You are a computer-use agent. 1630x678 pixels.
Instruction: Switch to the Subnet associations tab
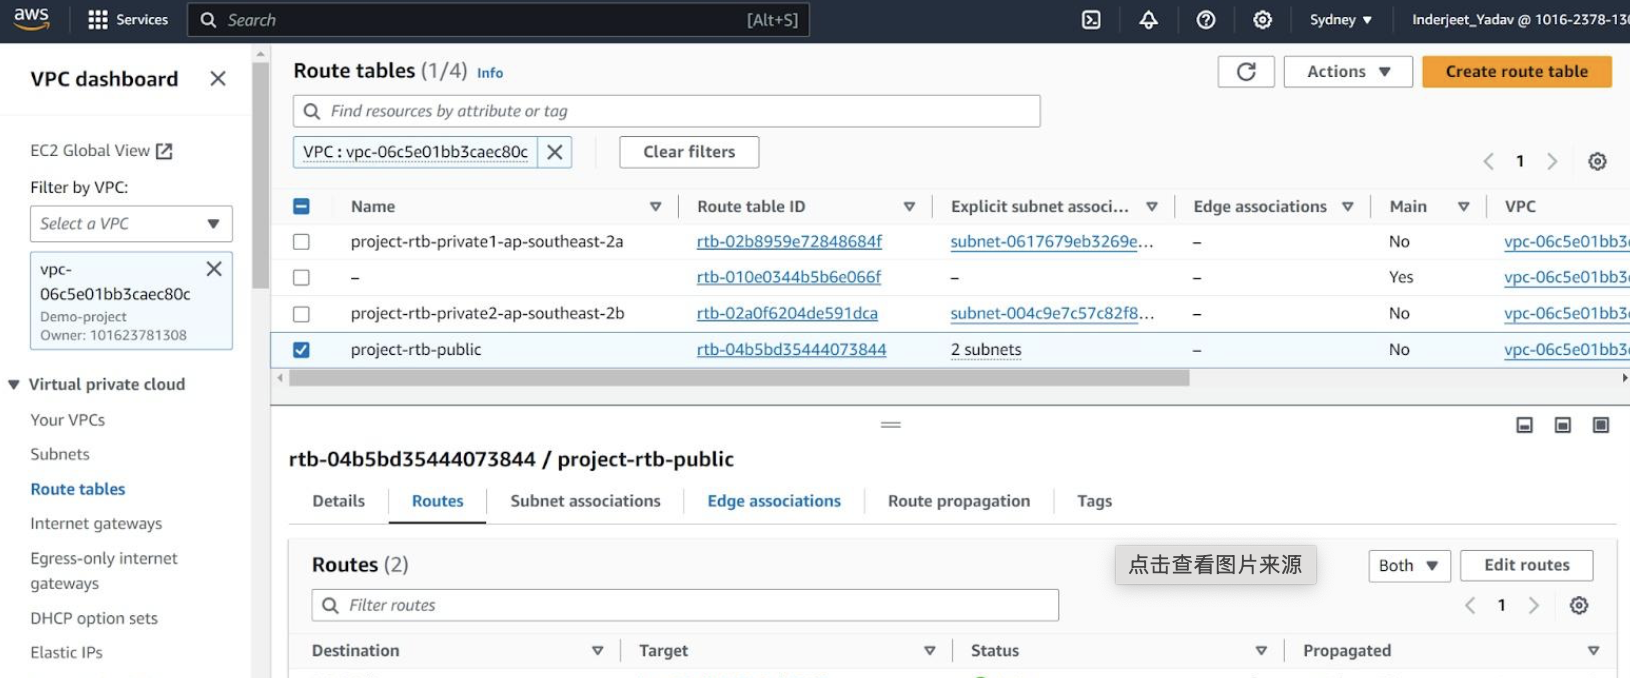(585, 501)
